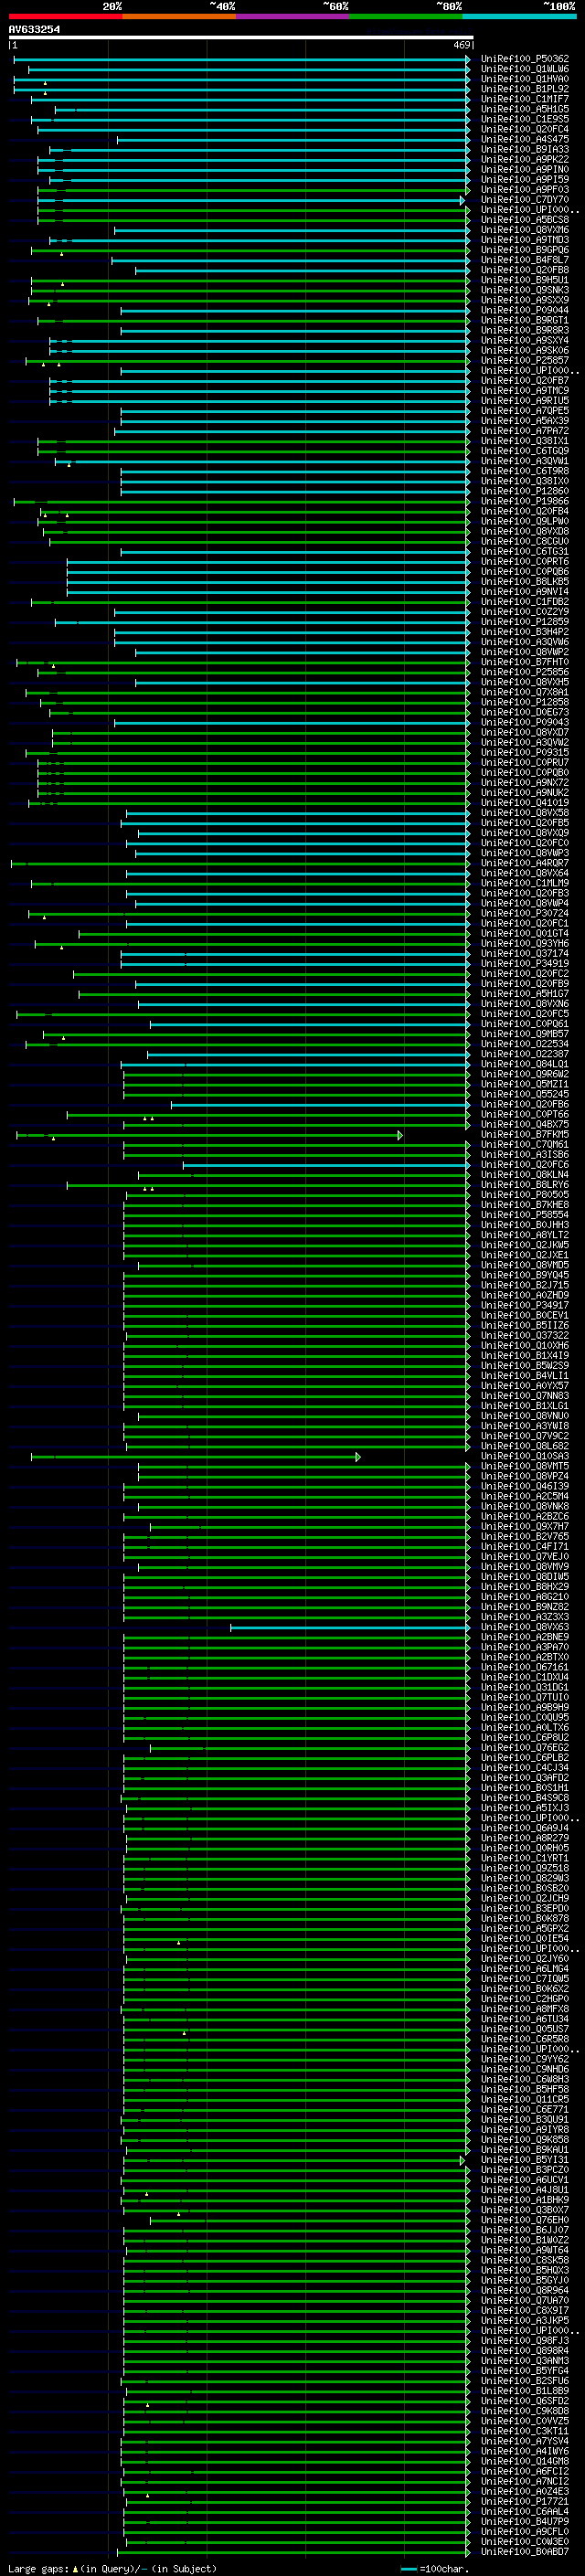This screenshot has width=585, height=2576.
Task: Open hit UniRef100_Q1WLW6
Action: pos(525,69)
